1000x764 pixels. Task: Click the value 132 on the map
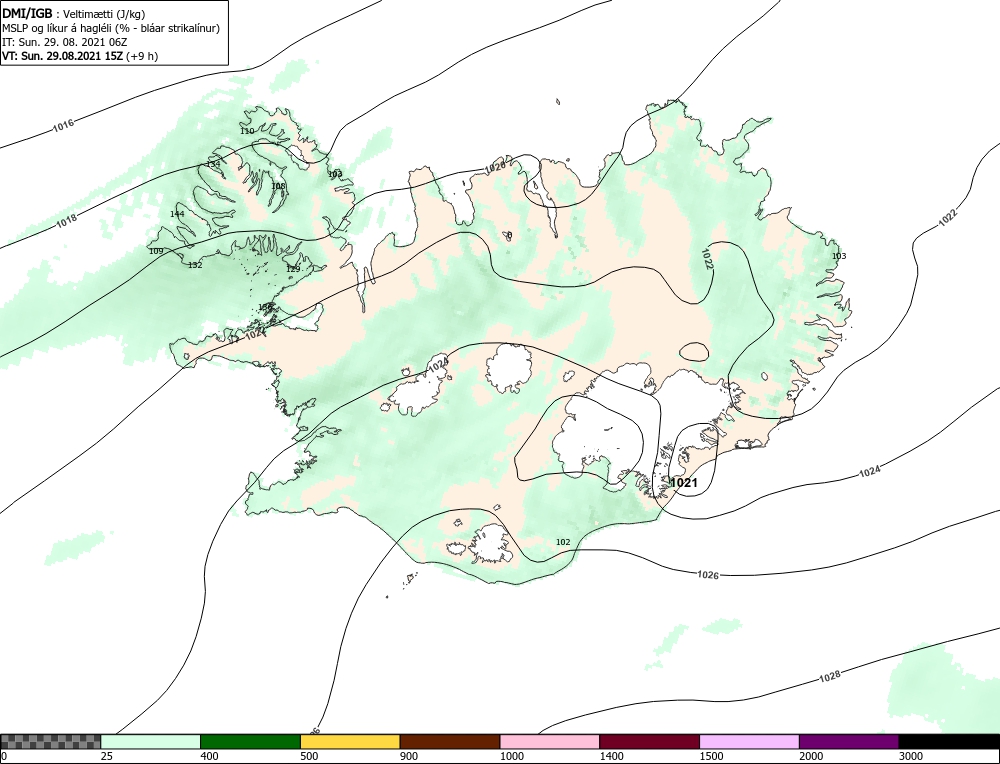tap(195, 265)
